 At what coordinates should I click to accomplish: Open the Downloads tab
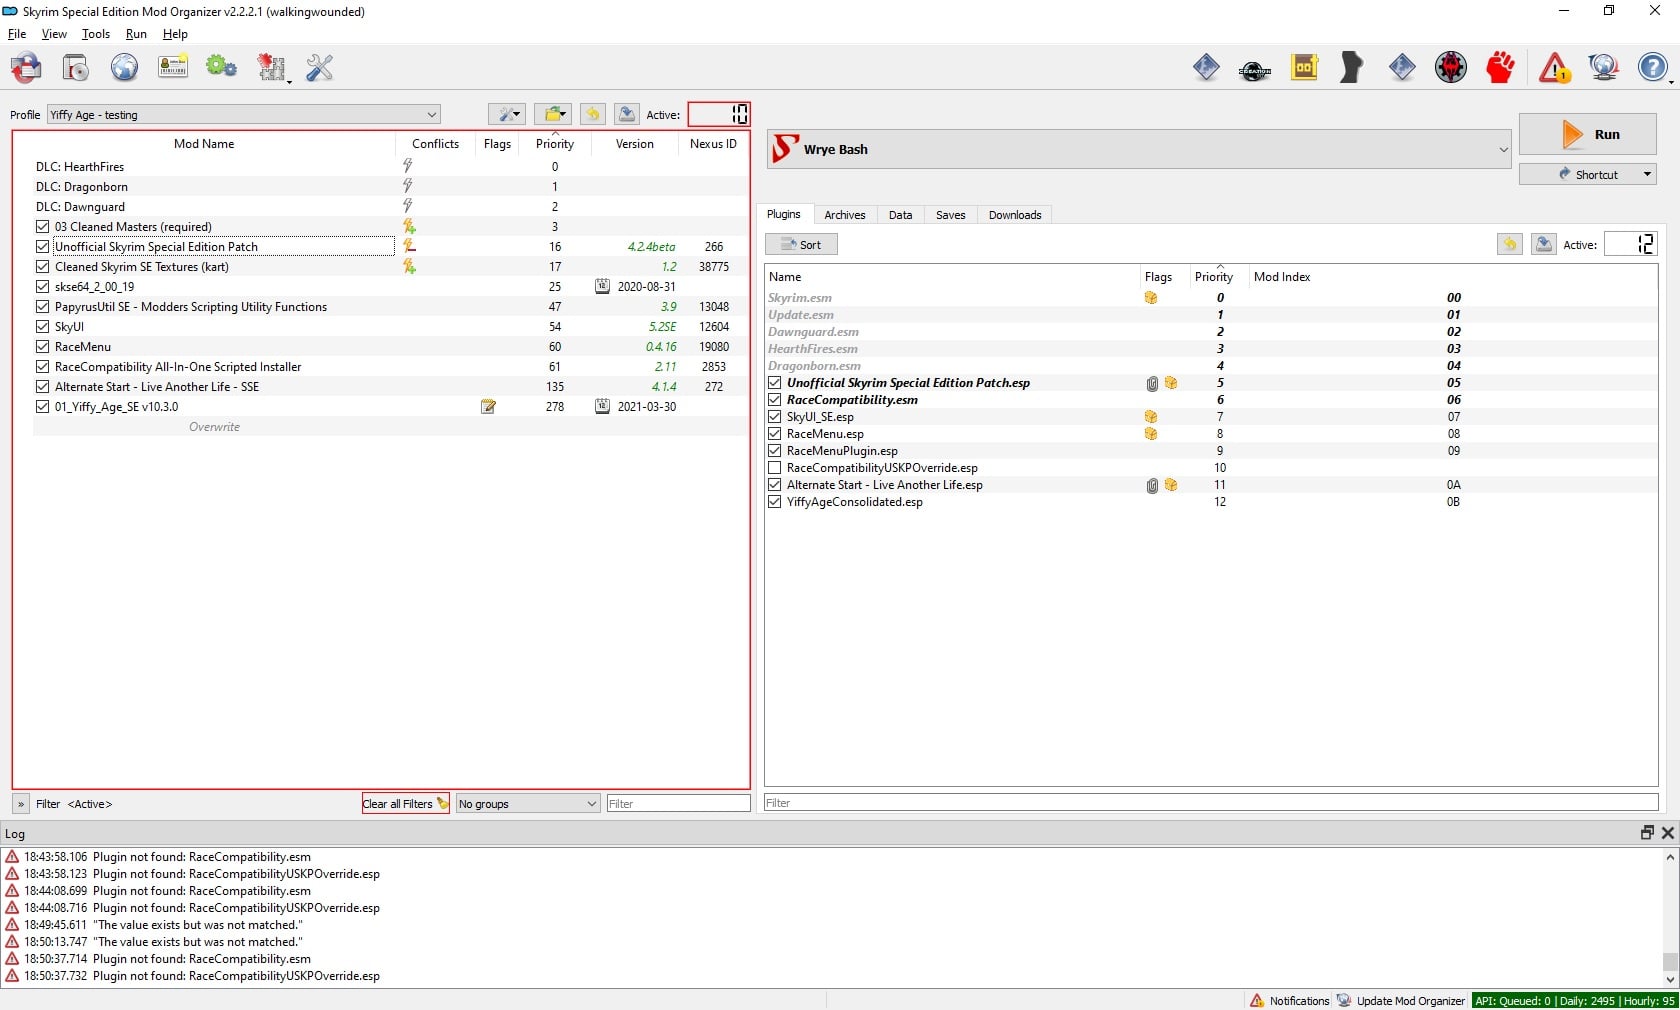click(x=1015, y=215)
